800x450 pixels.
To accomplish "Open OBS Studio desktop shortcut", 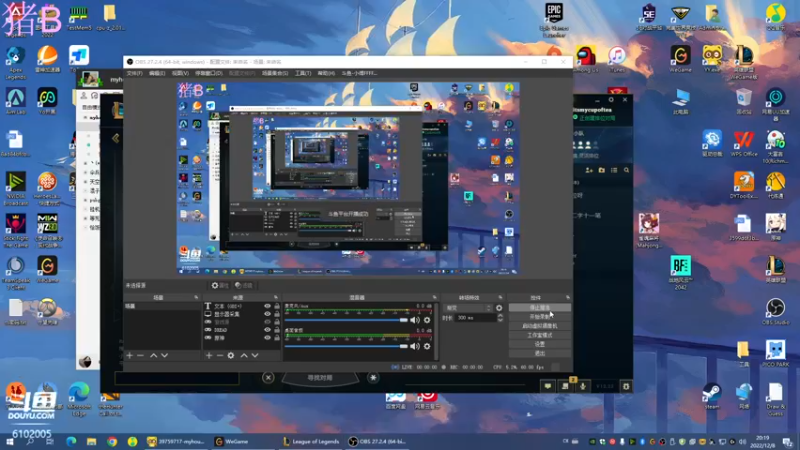I will click(775, 312).
